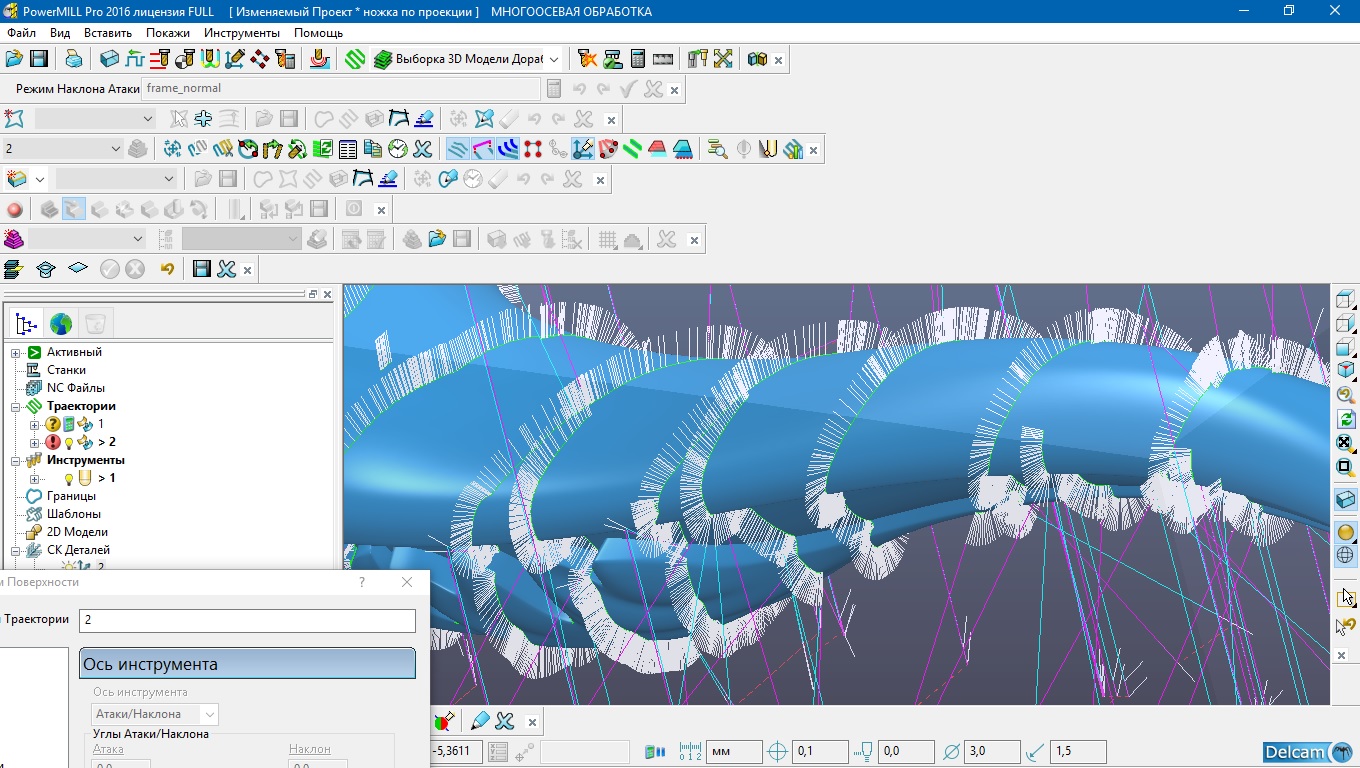Click the wireframe view globe icon
This screenshot has width=1360, height=768.
click(x=1345, y=556)
